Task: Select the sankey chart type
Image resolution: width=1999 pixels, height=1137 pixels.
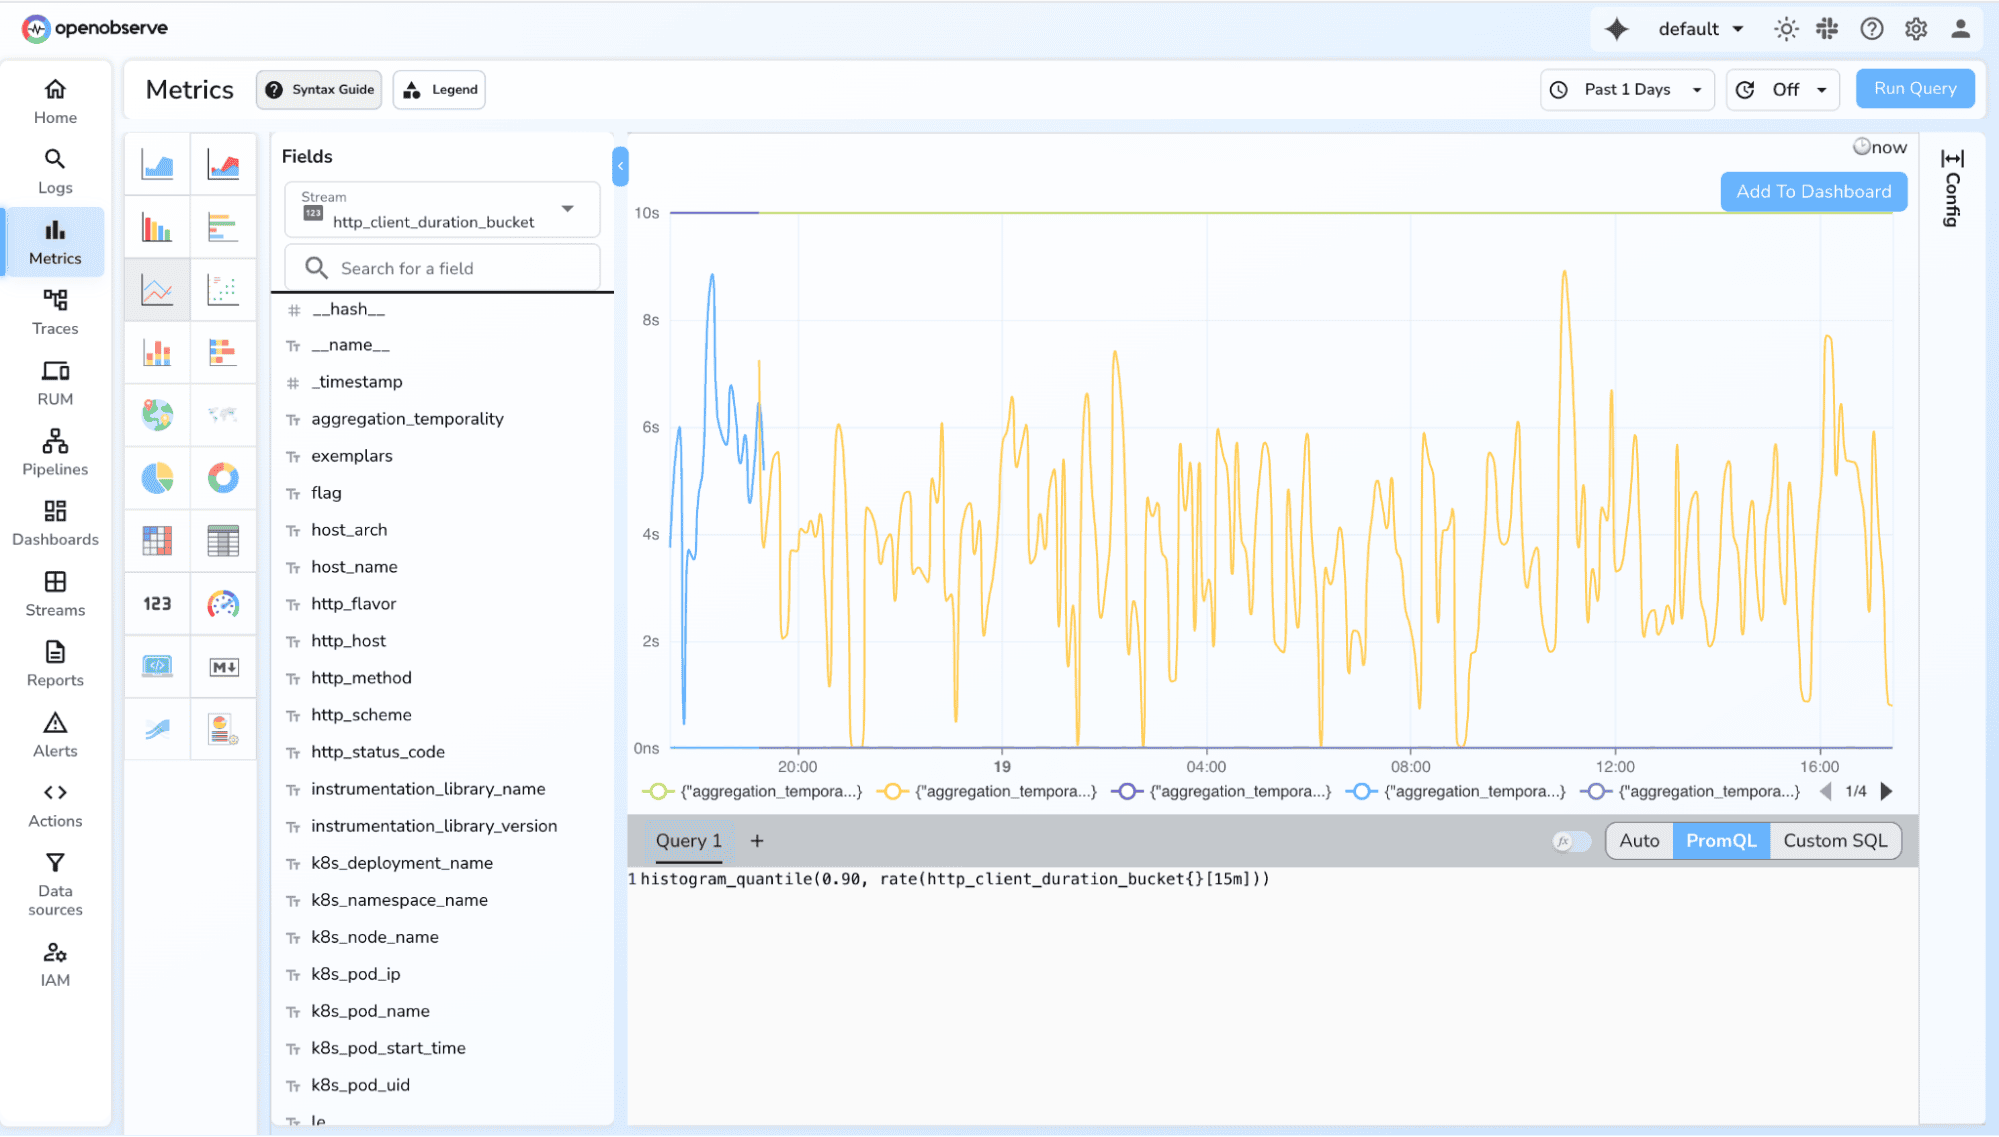Action: click(156, 729)
